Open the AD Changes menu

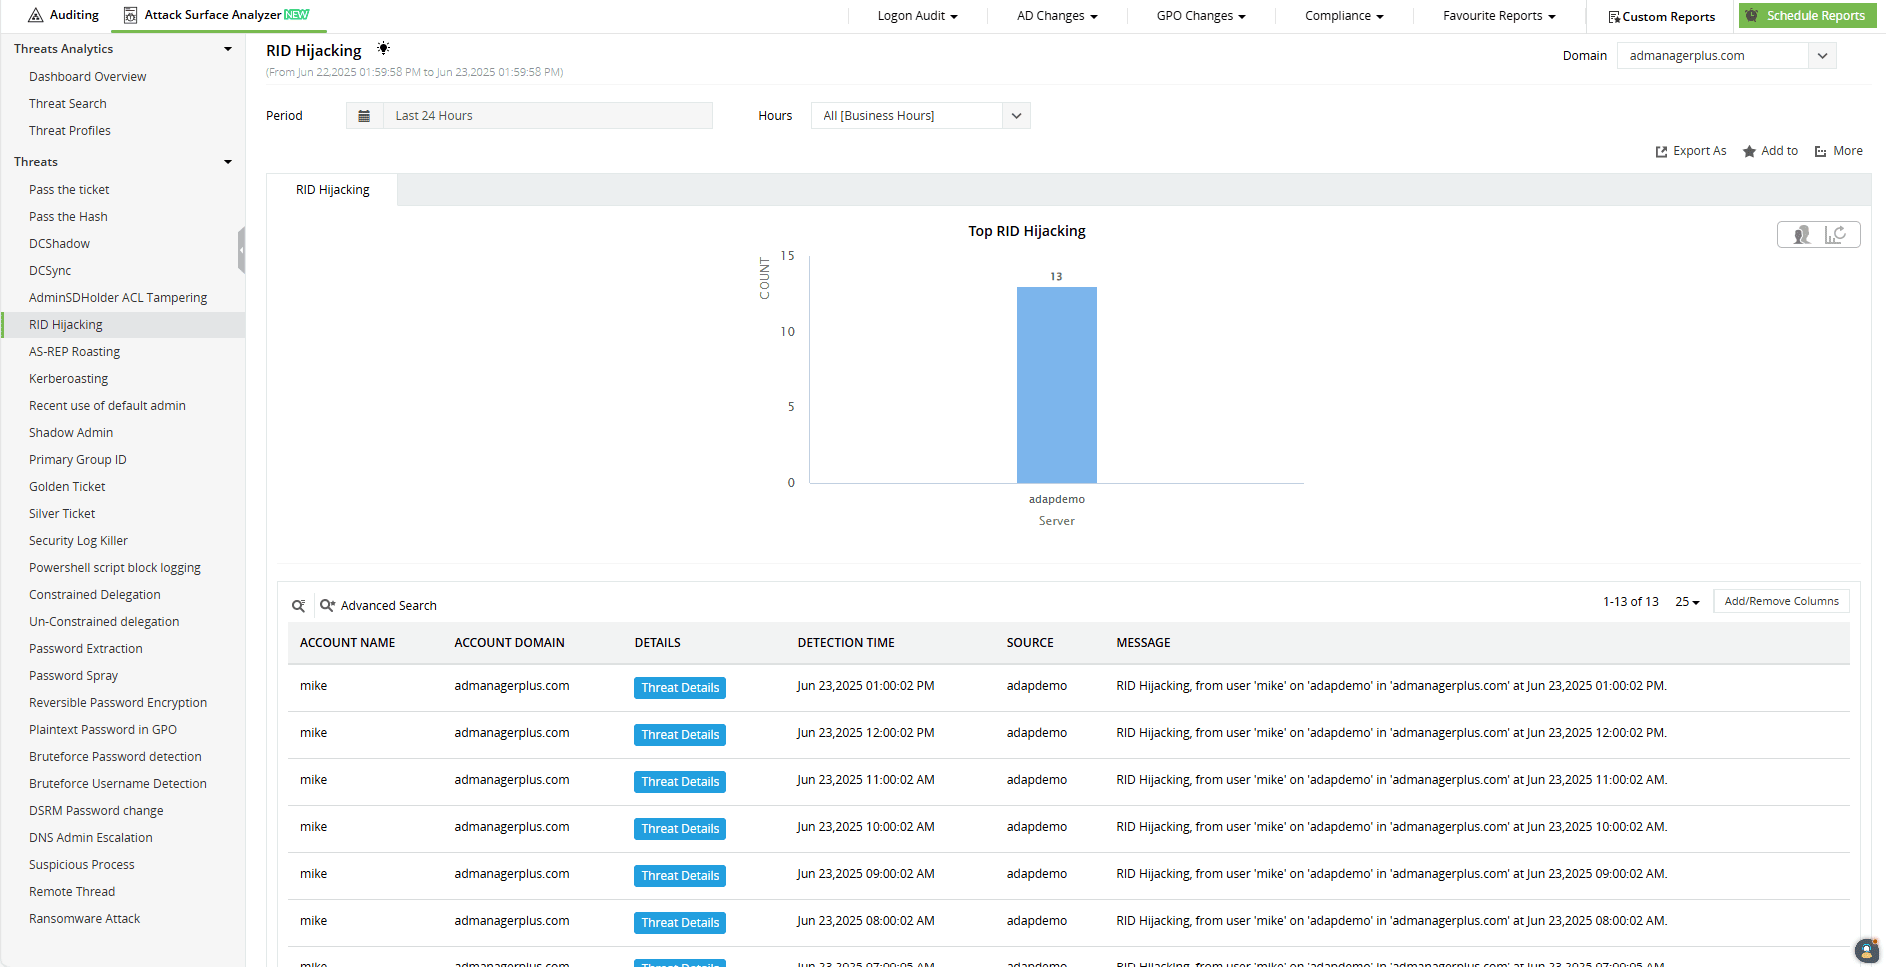coord(1057,16)
